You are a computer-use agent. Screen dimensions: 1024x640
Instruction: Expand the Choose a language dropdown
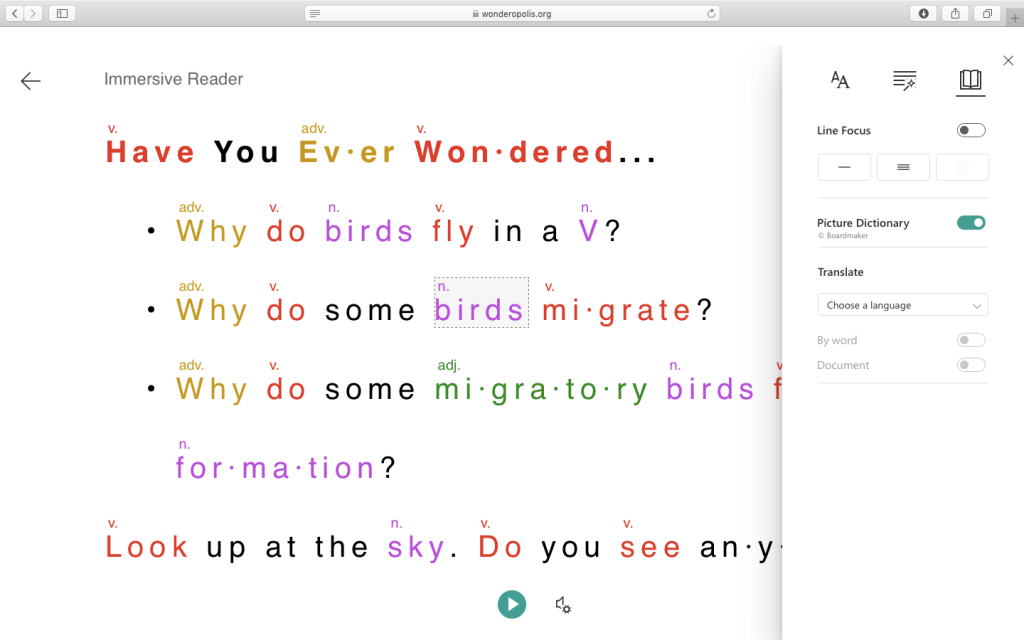coord(902,305)
